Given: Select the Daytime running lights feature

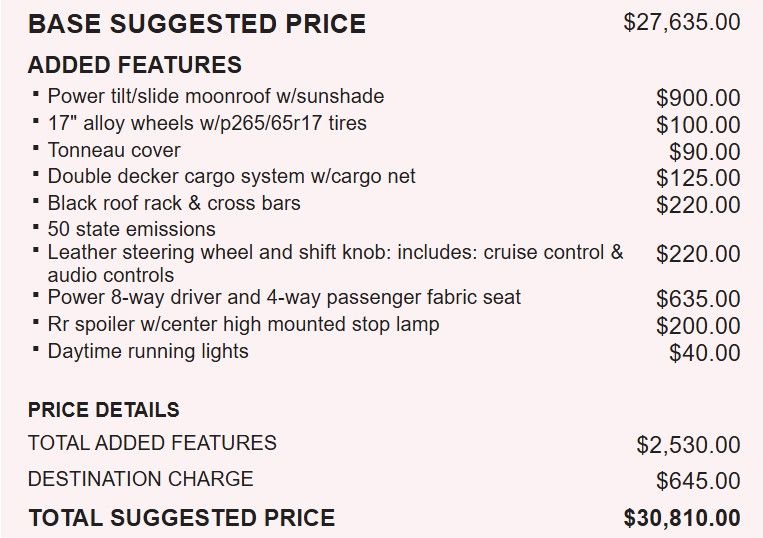Looking at the screenshot, I should click(x=148, y=352).
